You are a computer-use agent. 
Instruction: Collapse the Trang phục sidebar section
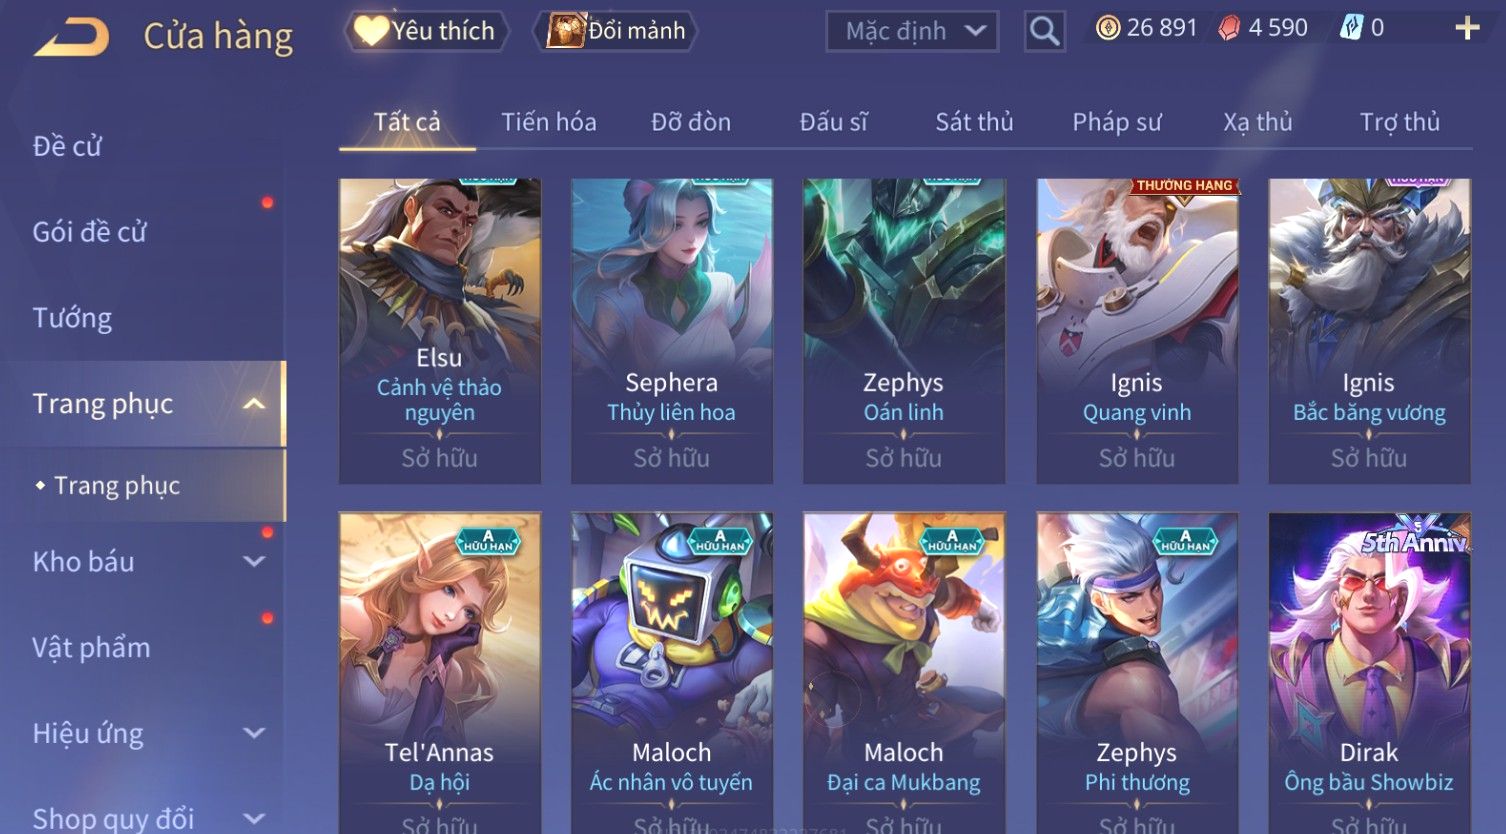[254, 404]
